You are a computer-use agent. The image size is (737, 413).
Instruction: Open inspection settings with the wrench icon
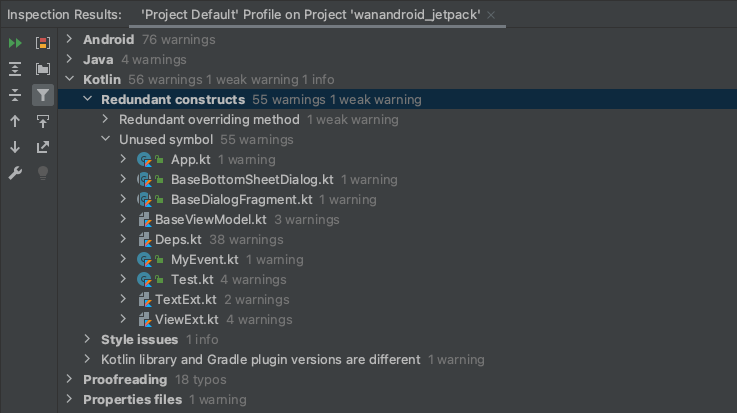(x=15, y=173)
